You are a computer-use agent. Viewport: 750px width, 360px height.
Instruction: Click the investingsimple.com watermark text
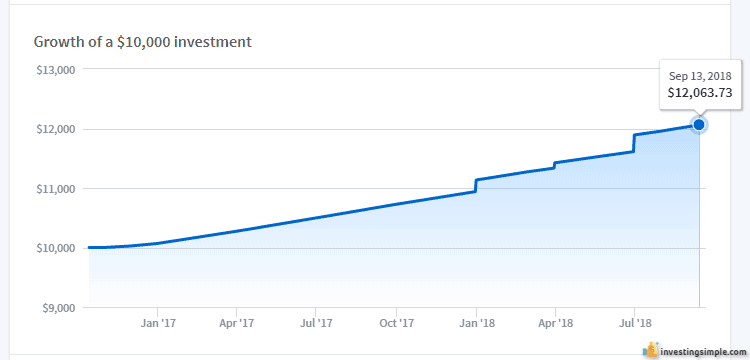[x=703, y=352]
